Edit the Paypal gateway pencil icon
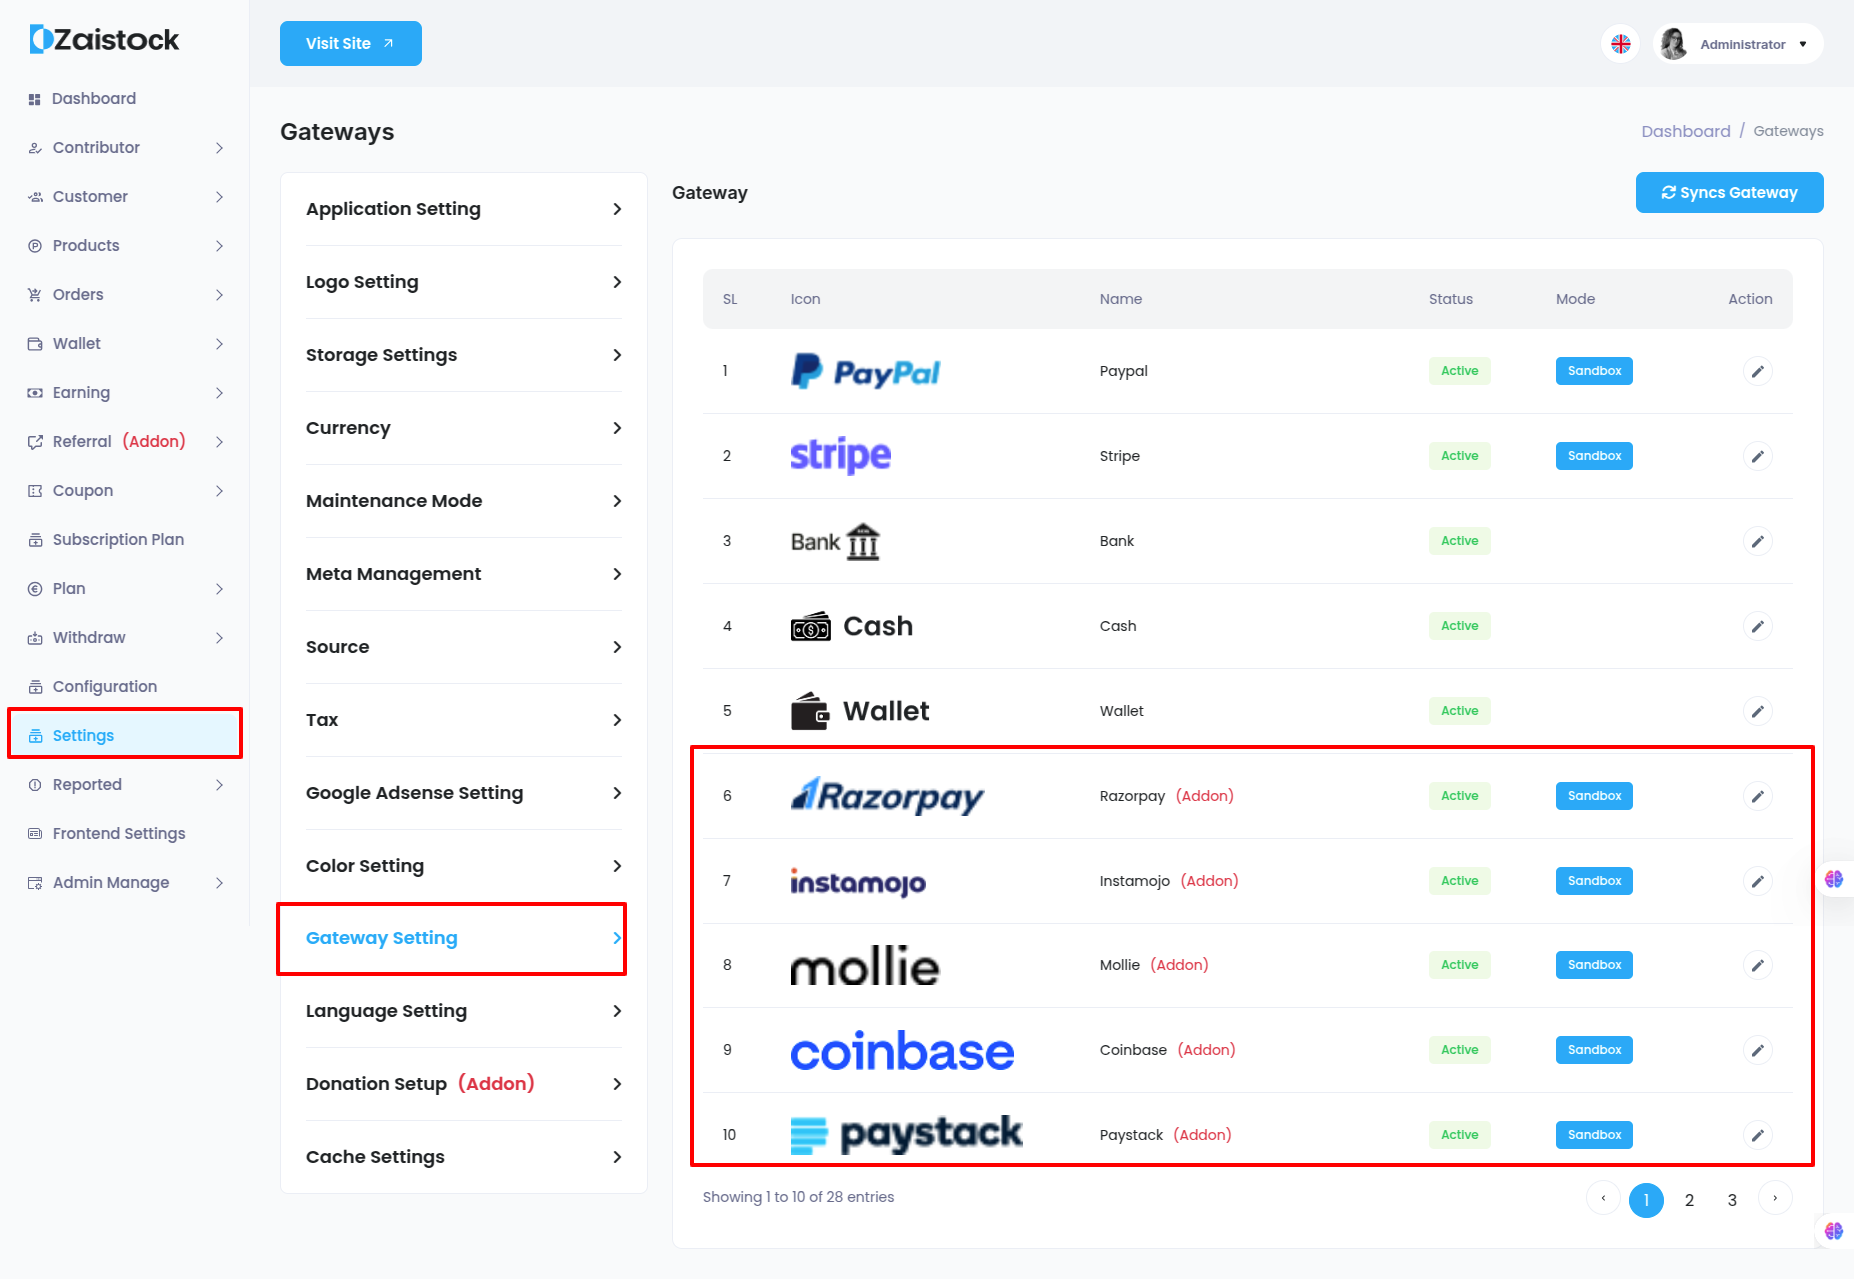Viewport: 1854px width, 1280px height. [x=1757, y=371]
